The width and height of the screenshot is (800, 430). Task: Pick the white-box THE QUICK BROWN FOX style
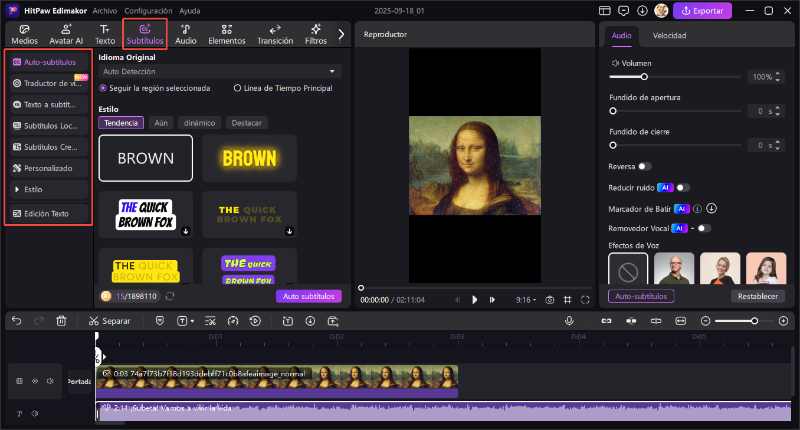pyautogui.click(x=145, y=215)
